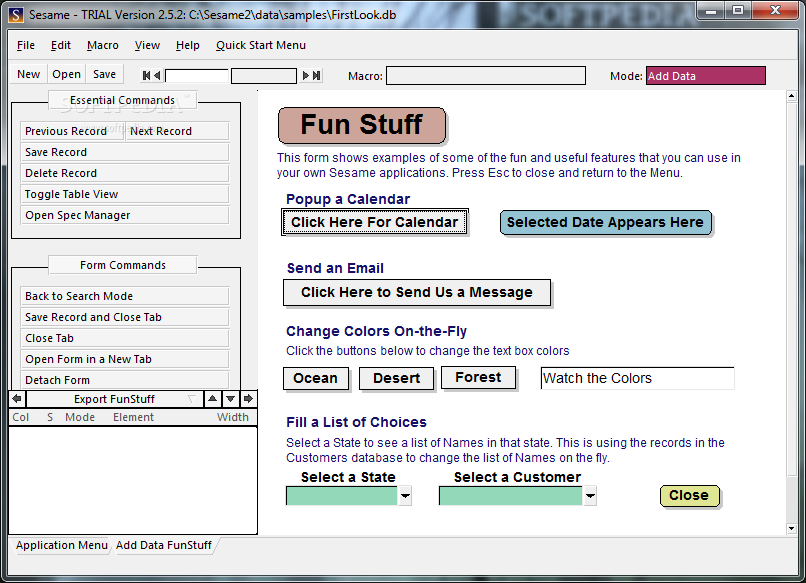Select the Add Data FunStuff tab
This screenshot has width=806, height=583.
coord(163,545)
